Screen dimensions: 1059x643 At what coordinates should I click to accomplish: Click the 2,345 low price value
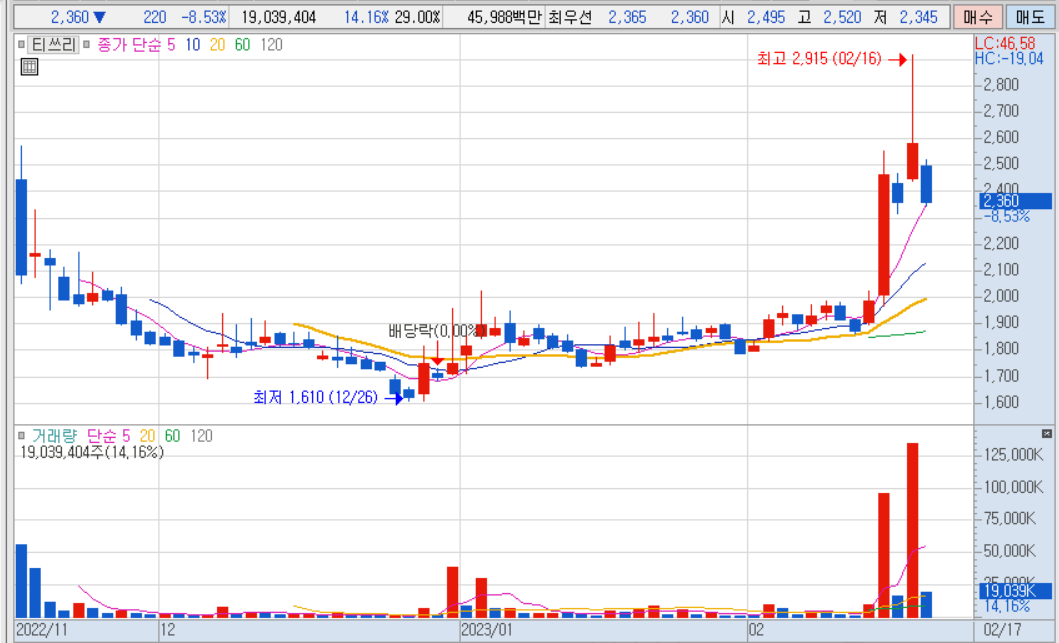pos(918,17)
